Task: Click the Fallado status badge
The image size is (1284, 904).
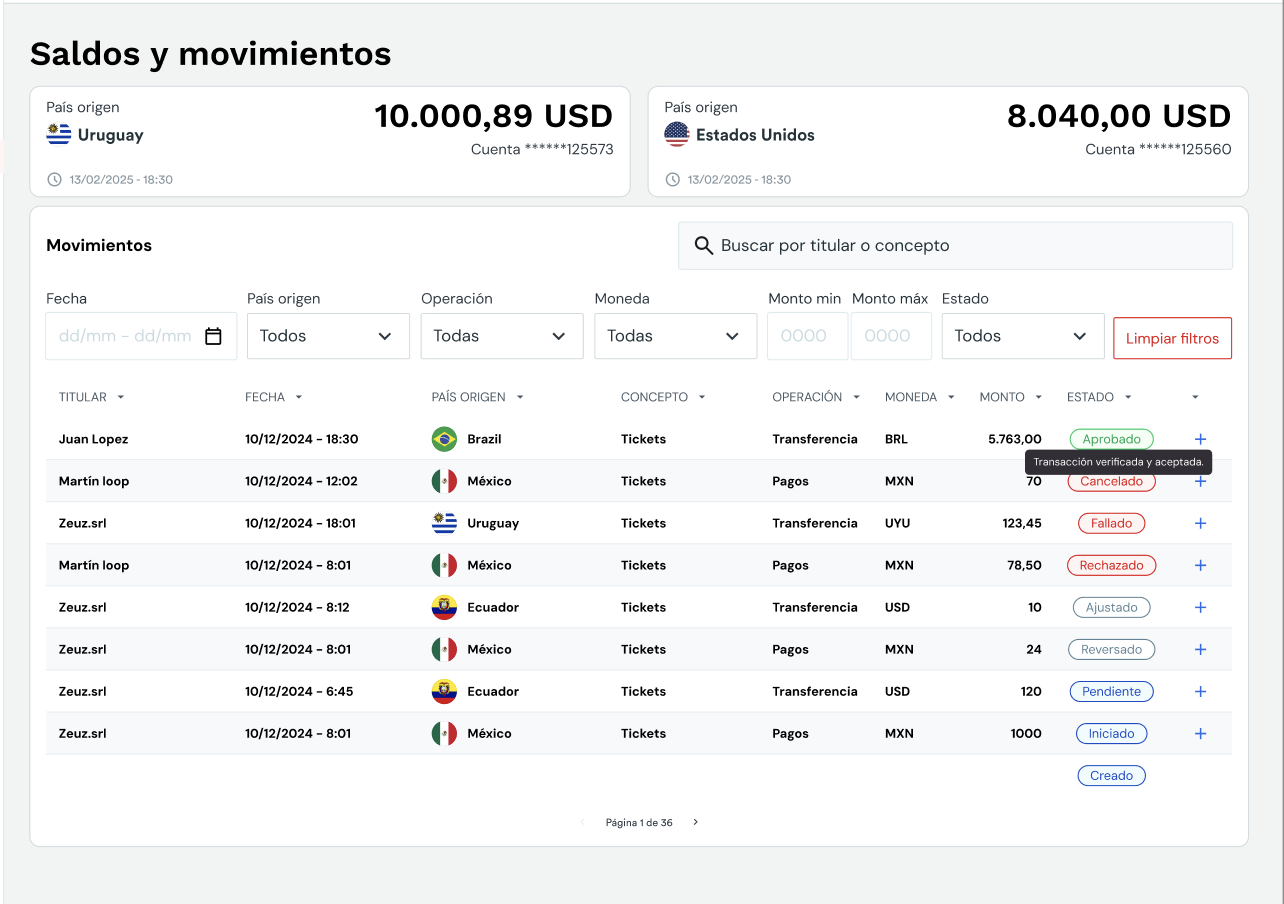Action: (1111, 523)
